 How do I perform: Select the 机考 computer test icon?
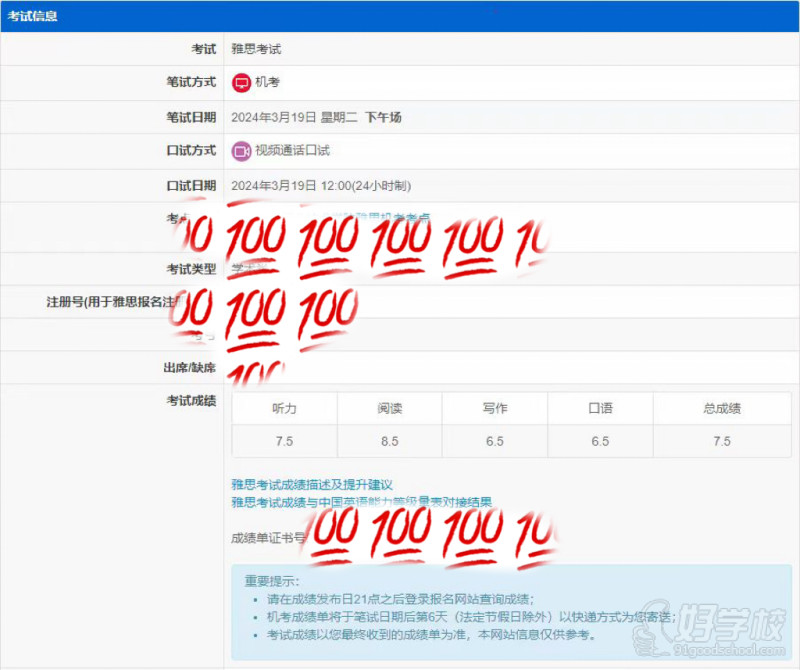pyautogui.click(x=240, y=83)
